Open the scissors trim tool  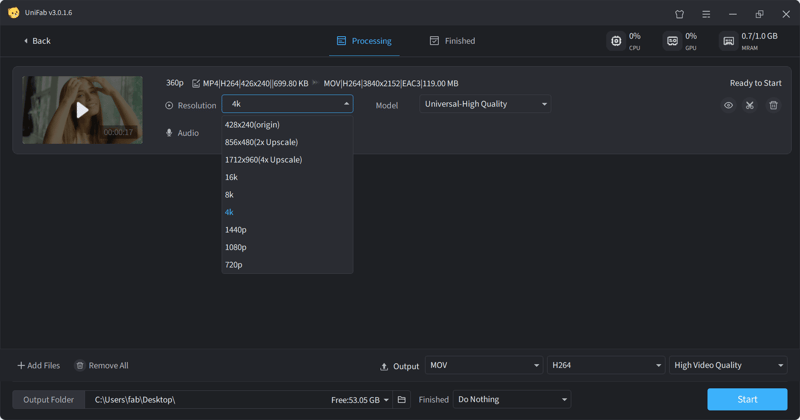[x=750, y=105]
